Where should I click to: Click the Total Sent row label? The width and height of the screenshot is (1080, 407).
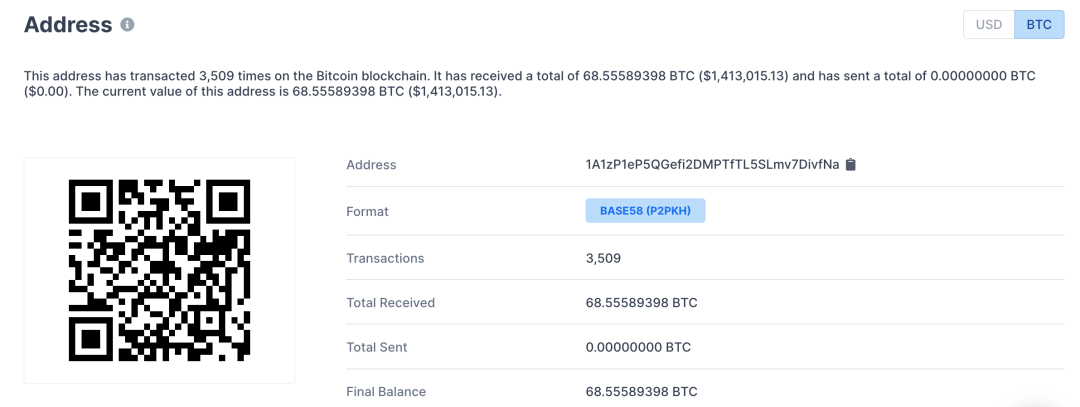[376, 347]
